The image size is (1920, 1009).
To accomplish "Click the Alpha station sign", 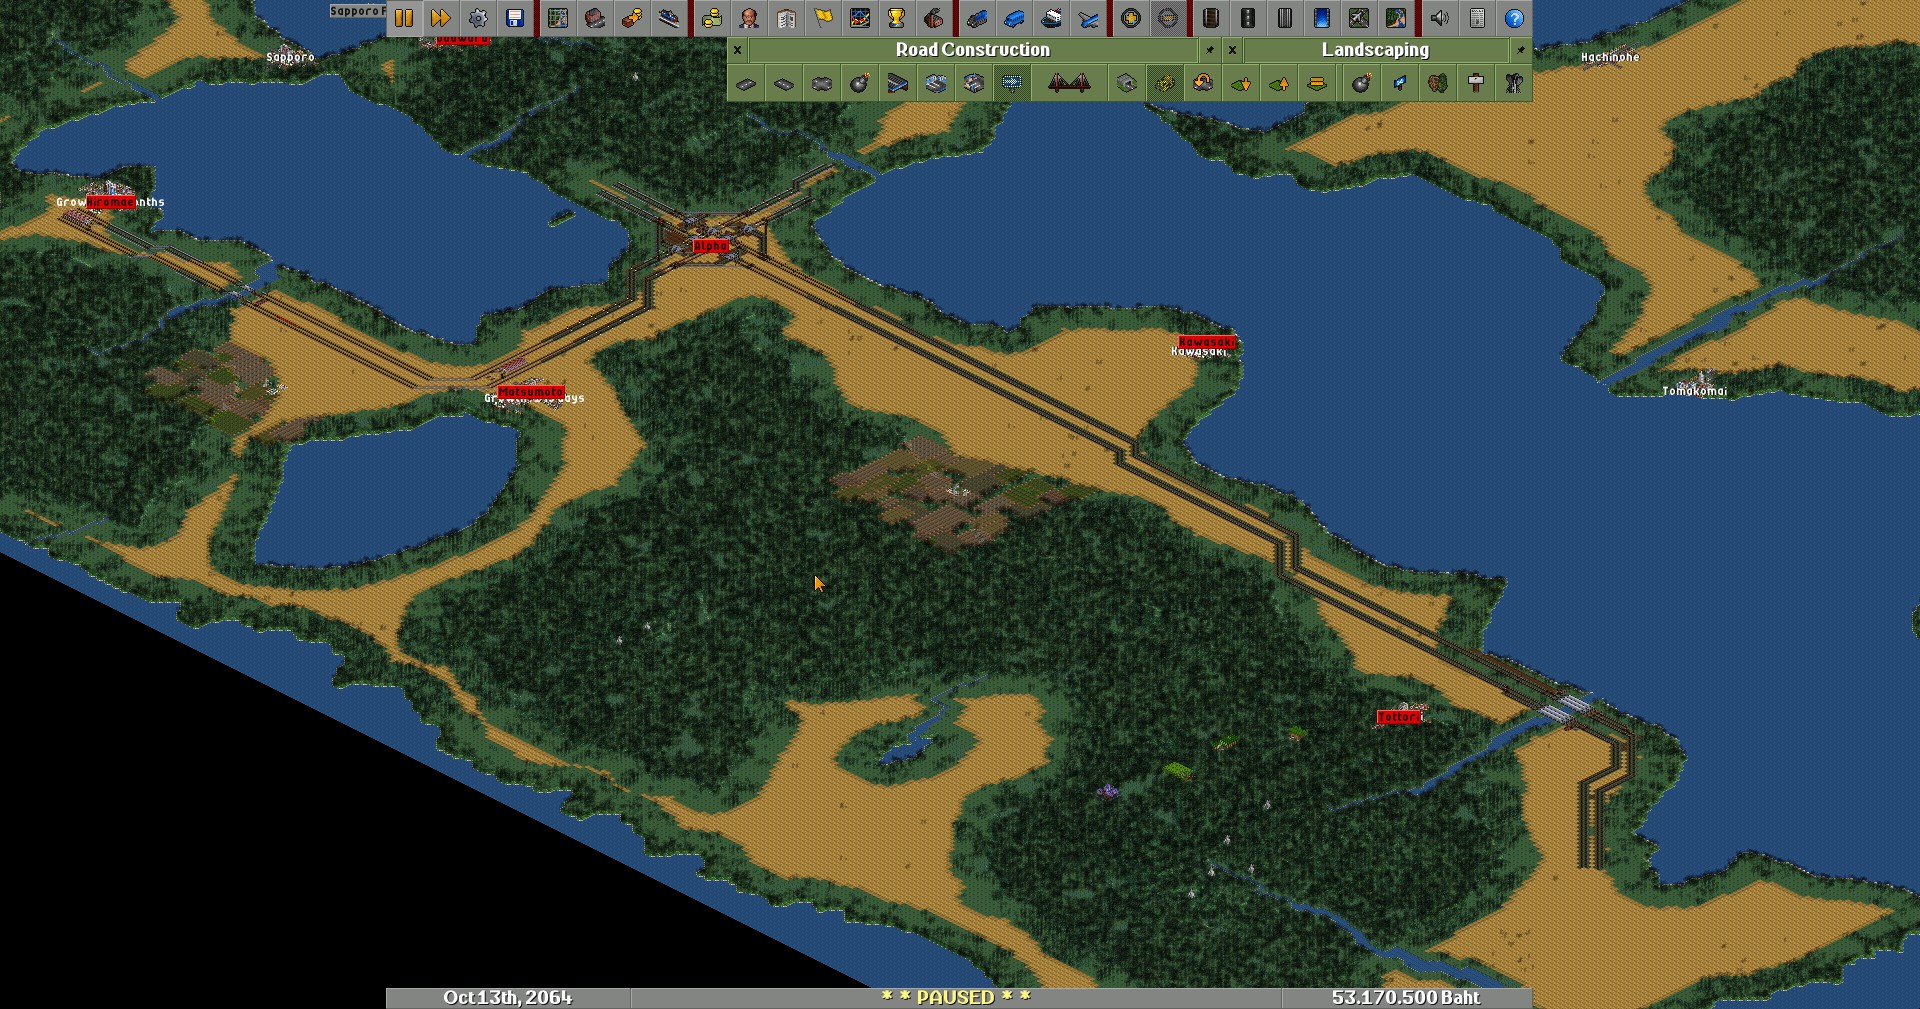I will coord(710,246).
